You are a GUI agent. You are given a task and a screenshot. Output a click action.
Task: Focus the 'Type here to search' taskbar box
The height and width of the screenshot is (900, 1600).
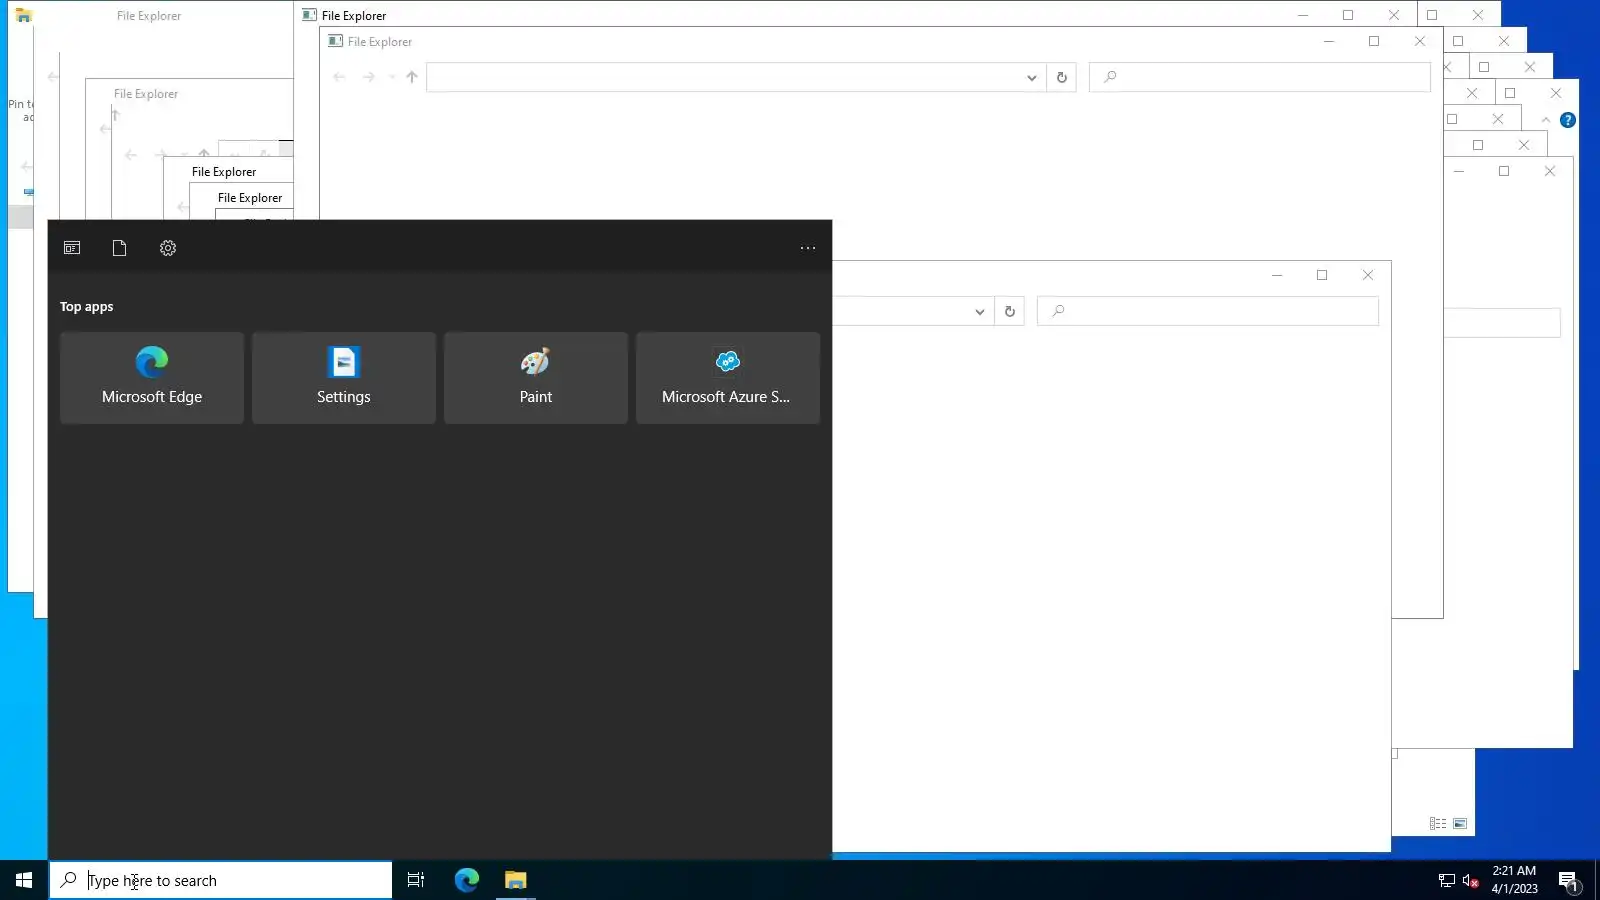point(221,880)
